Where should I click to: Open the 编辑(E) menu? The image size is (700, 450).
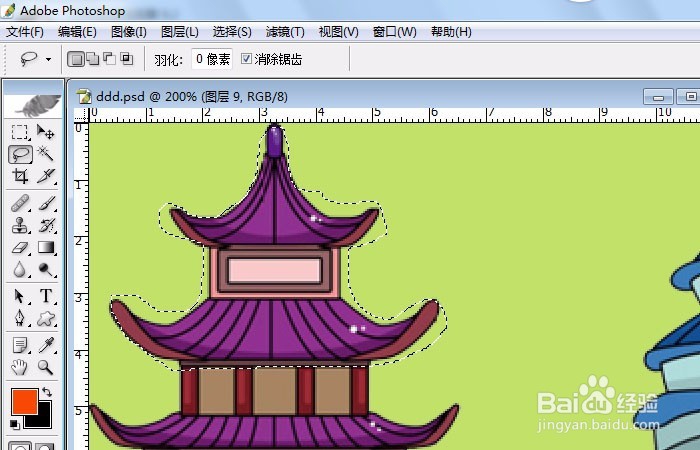[77, 32]
